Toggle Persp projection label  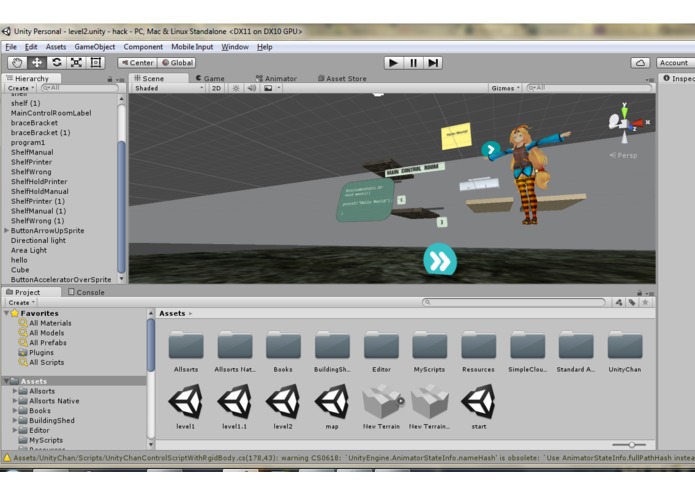tap(623, 156)
